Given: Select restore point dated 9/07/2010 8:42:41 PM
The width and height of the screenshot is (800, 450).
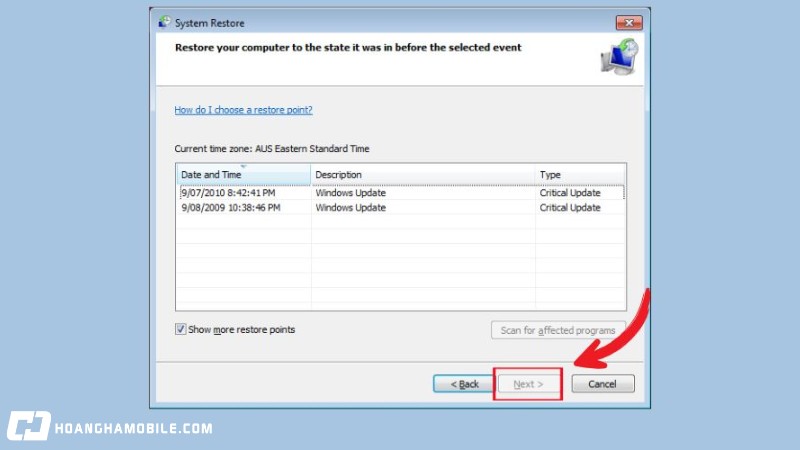Looking at the screenshot, I should tap(401, 193).
